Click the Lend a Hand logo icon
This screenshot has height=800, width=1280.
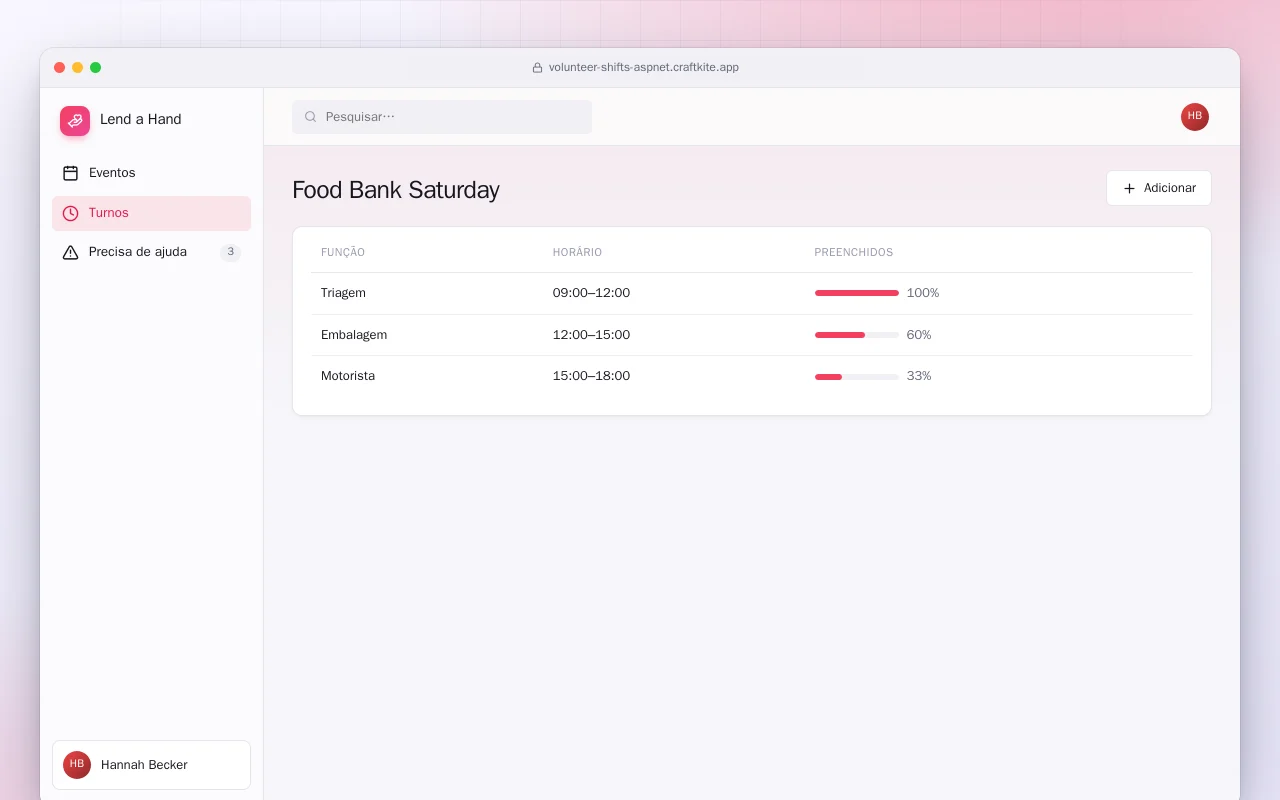pyautogui.click(x=75, y=121)
